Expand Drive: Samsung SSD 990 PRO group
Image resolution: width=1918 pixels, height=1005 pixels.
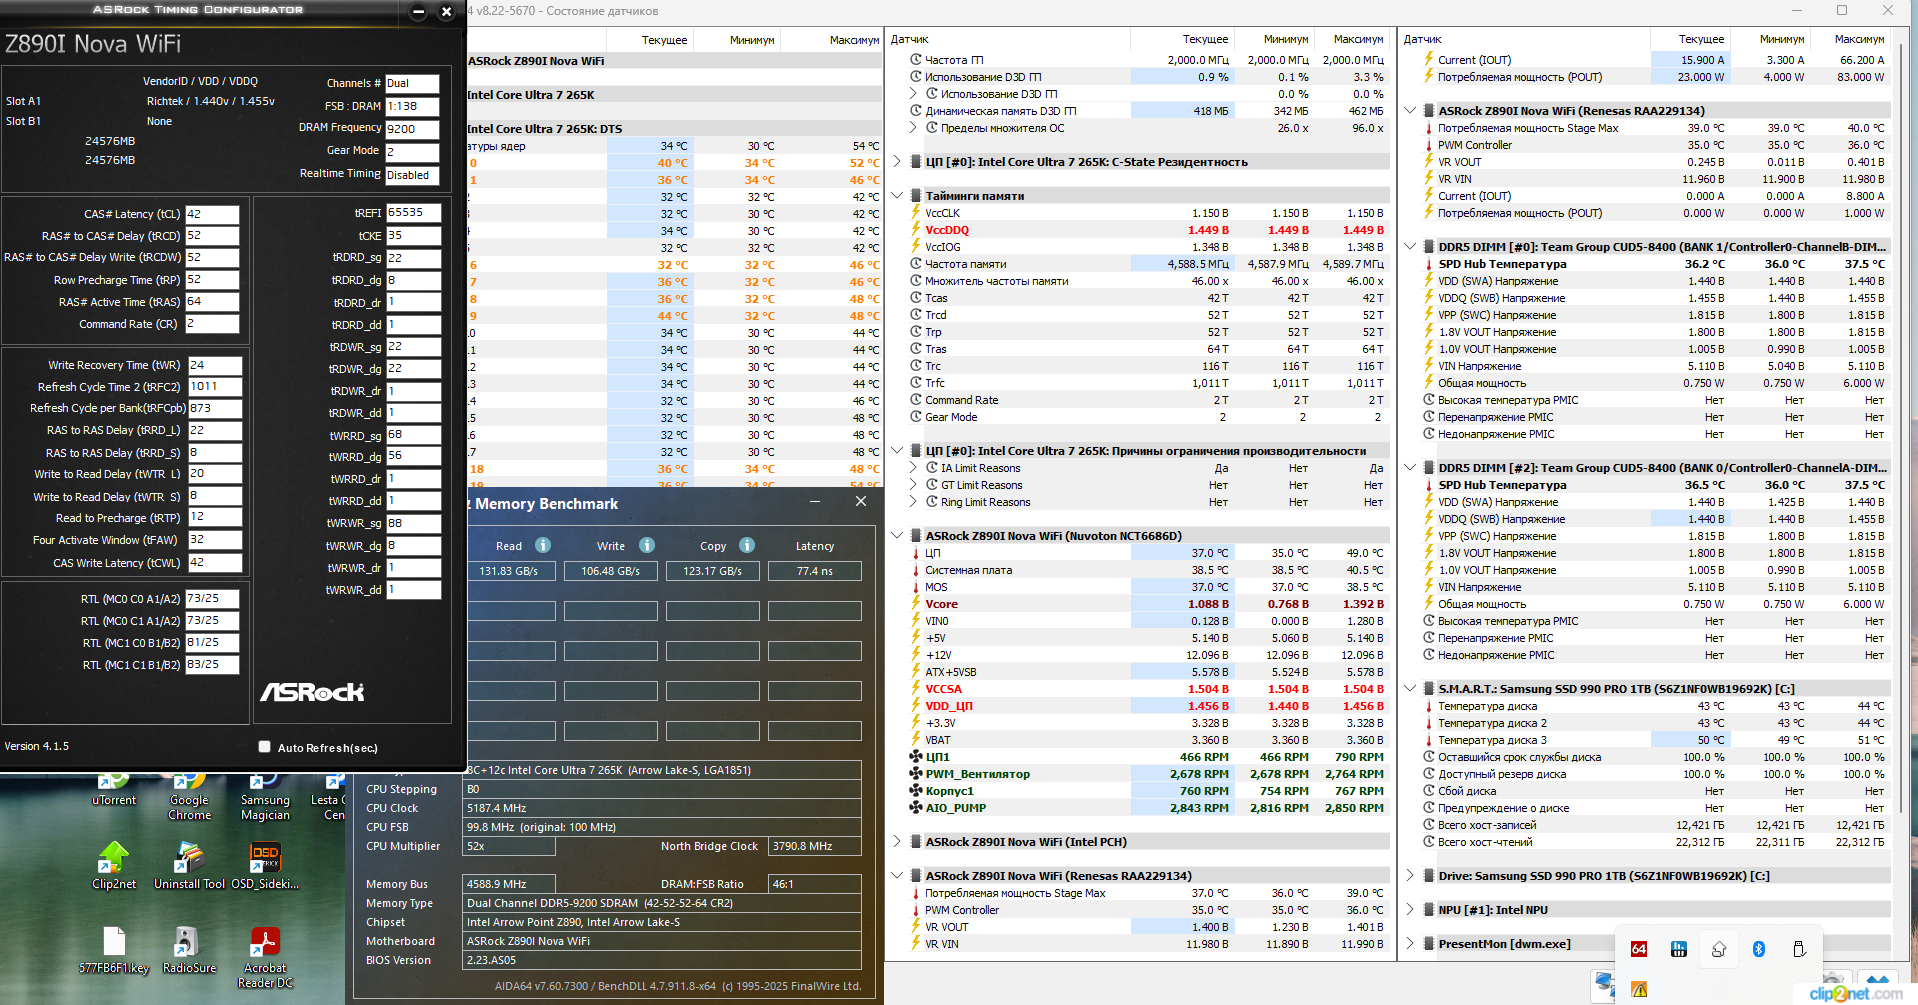1410,876
